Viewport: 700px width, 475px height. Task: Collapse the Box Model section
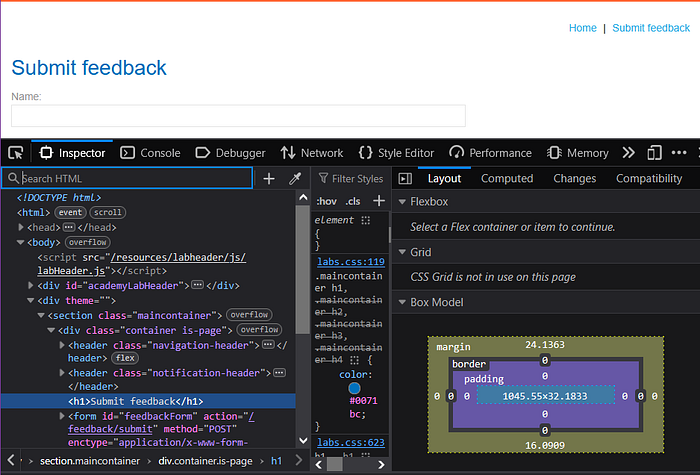(x=402, y=302)
